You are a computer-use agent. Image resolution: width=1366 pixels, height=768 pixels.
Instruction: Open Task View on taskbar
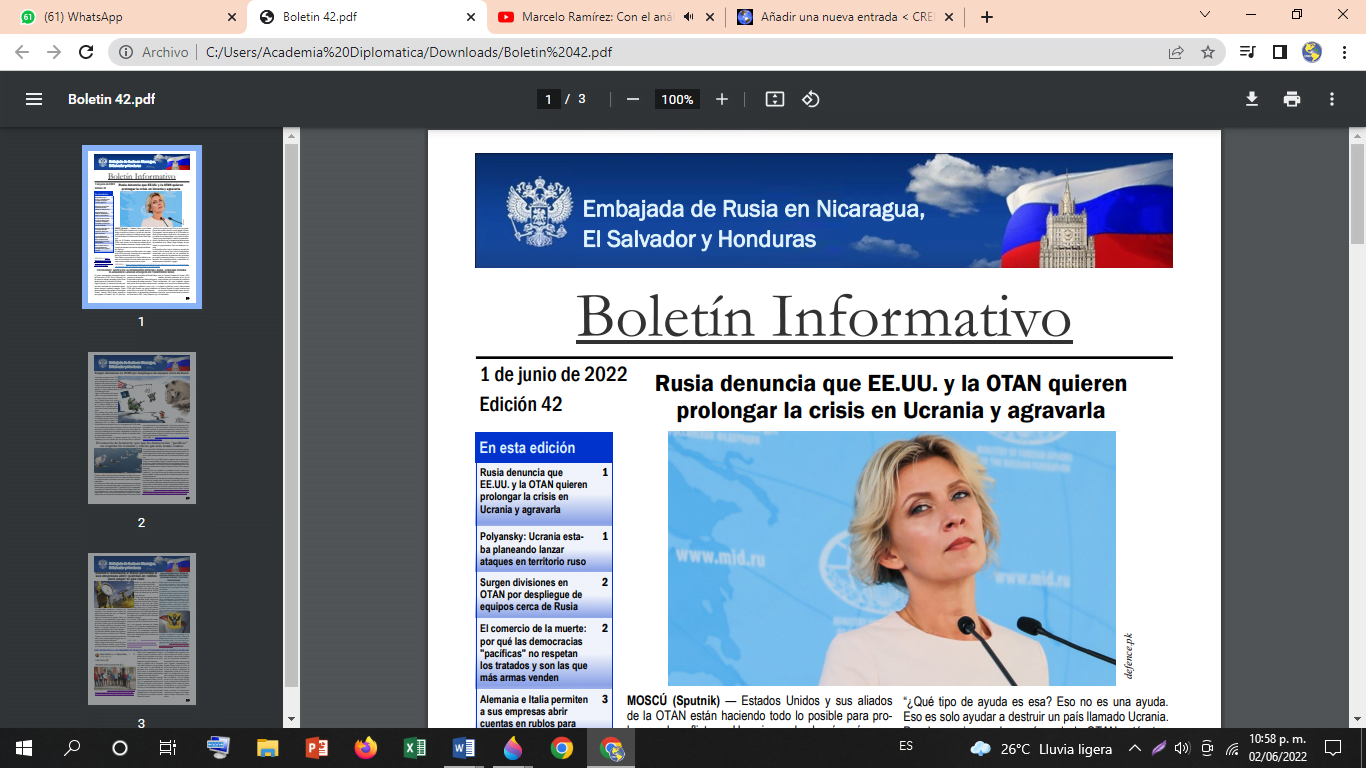click(x=168, y=748)
